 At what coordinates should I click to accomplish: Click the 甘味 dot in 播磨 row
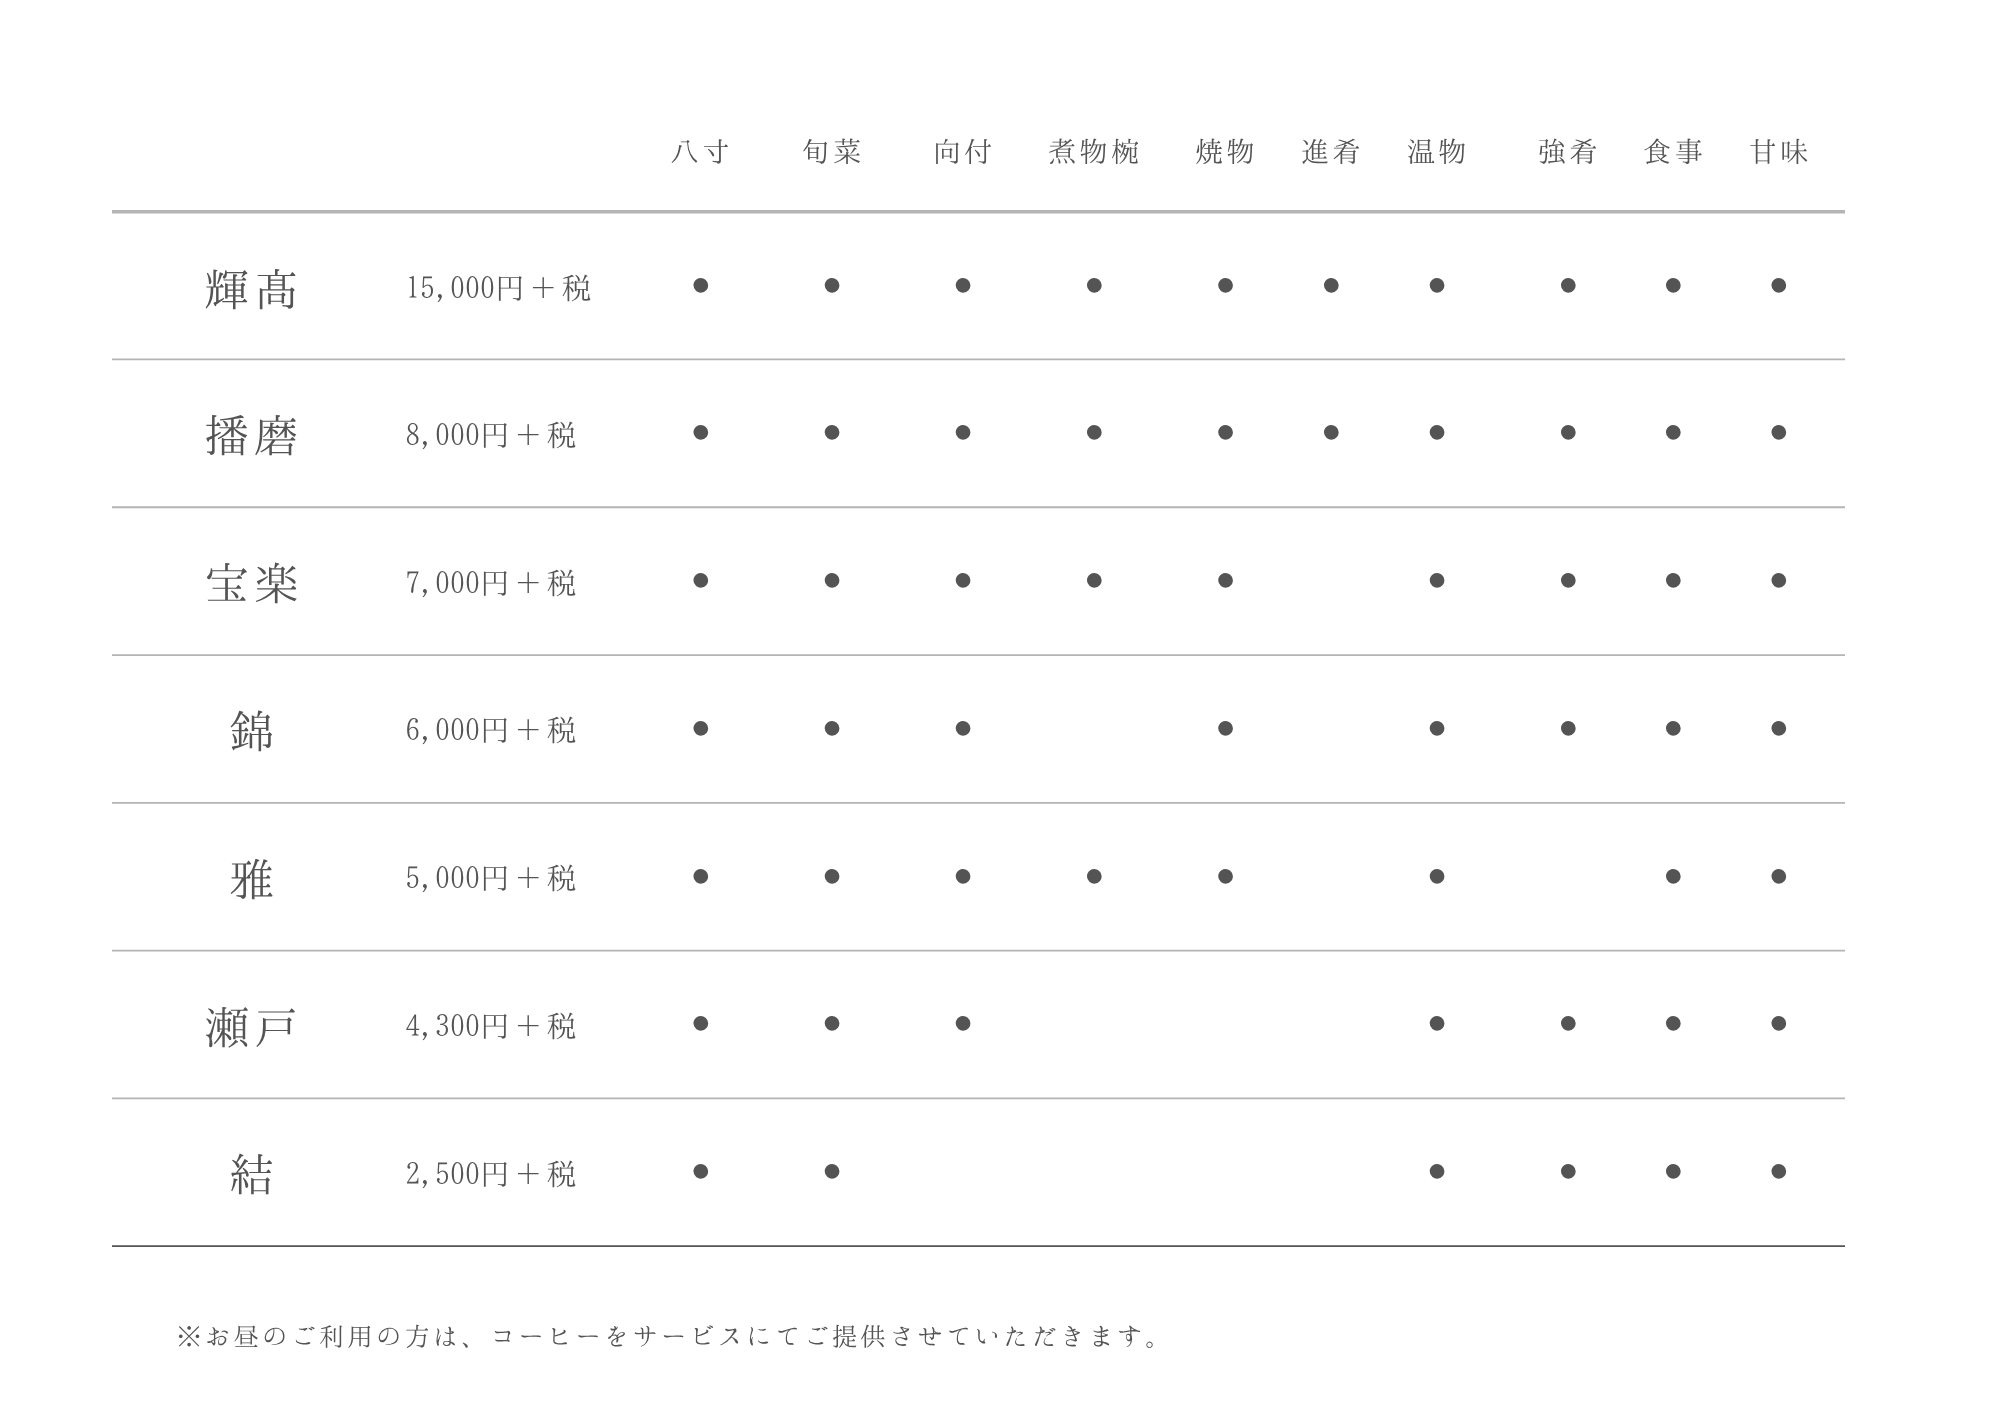[x=1779, y=432]
